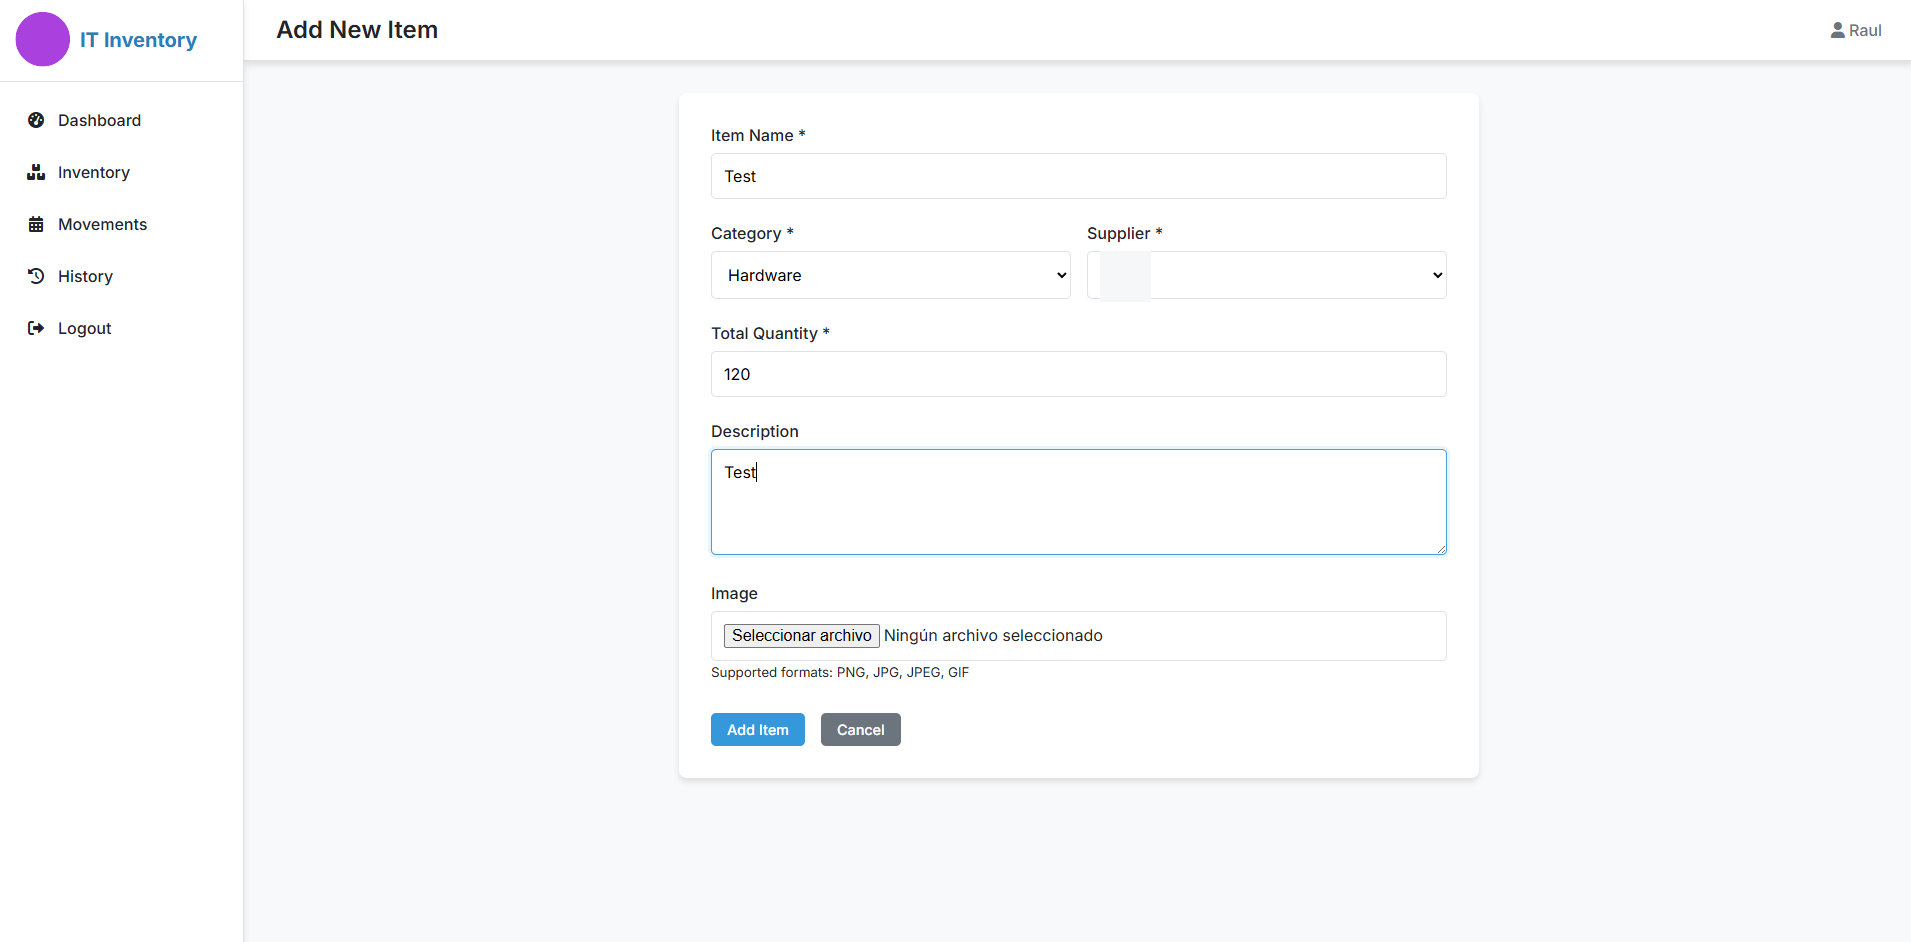Click the History clock icon
Screen dimensions: 1911x942
coord(36,276)
